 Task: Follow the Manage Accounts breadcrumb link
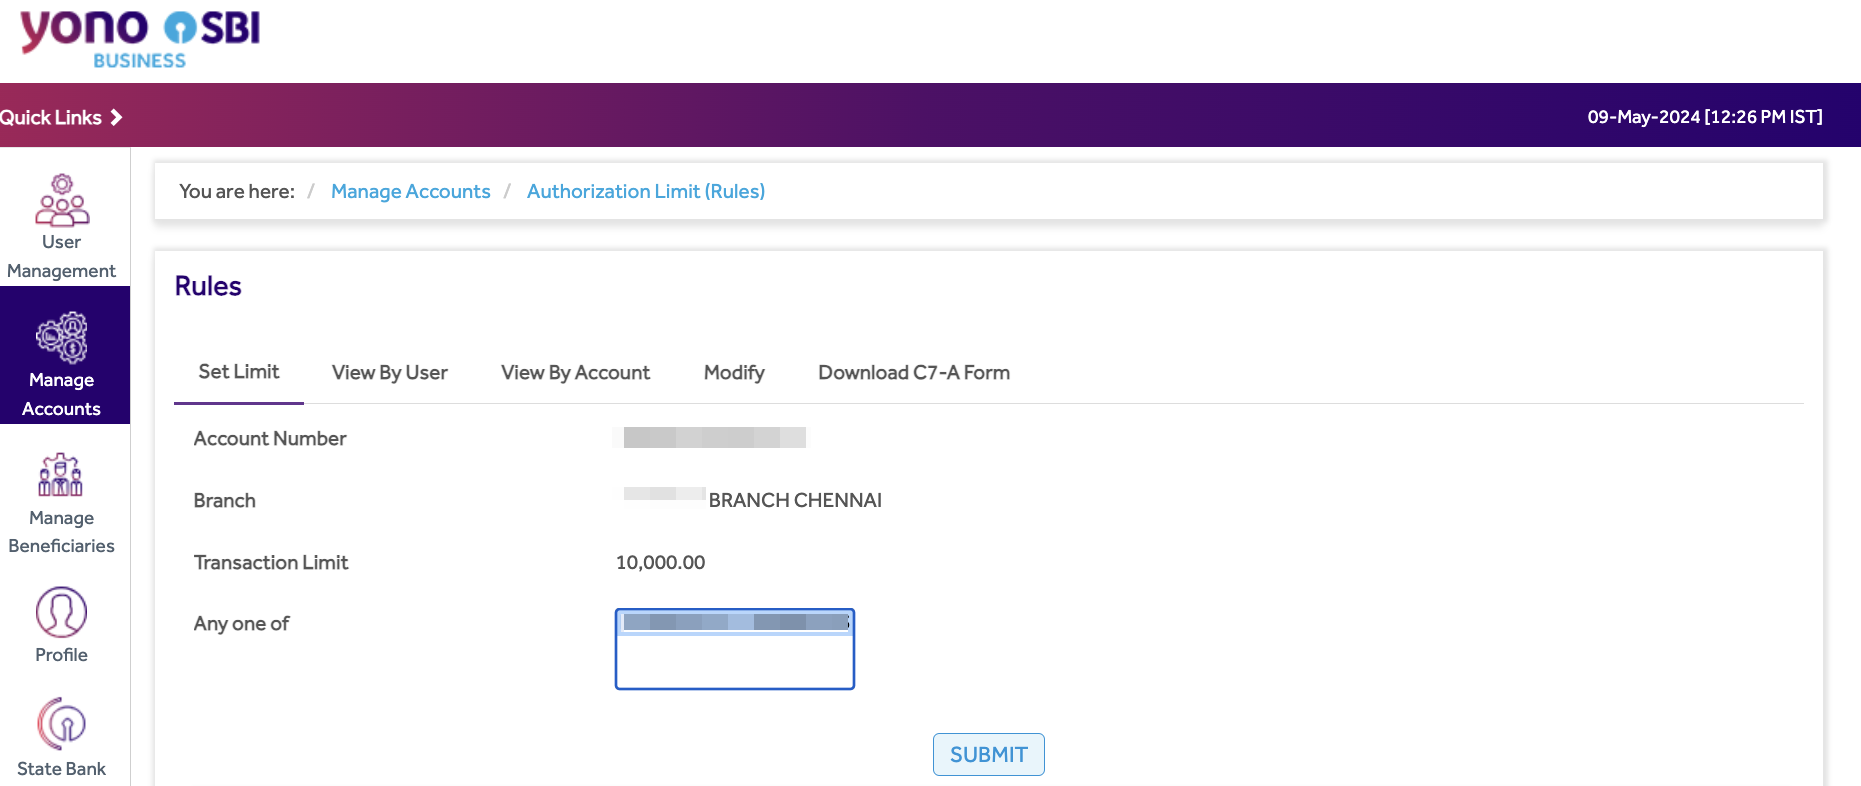pos(410,191)
